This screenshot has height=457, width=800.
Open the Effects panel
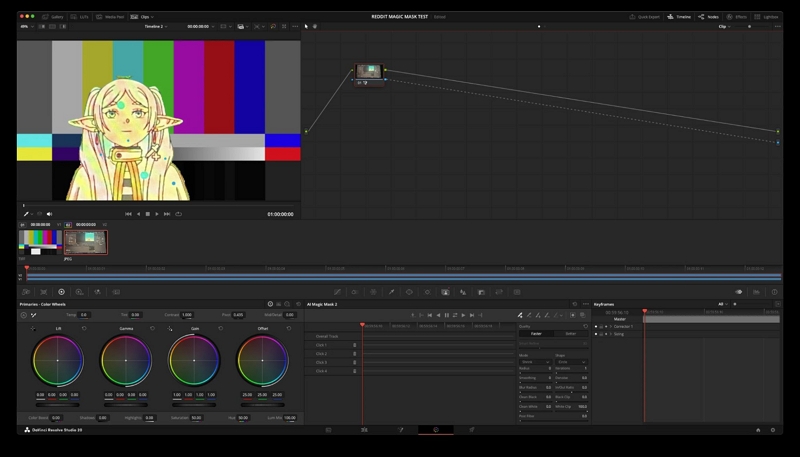(737, 17)
